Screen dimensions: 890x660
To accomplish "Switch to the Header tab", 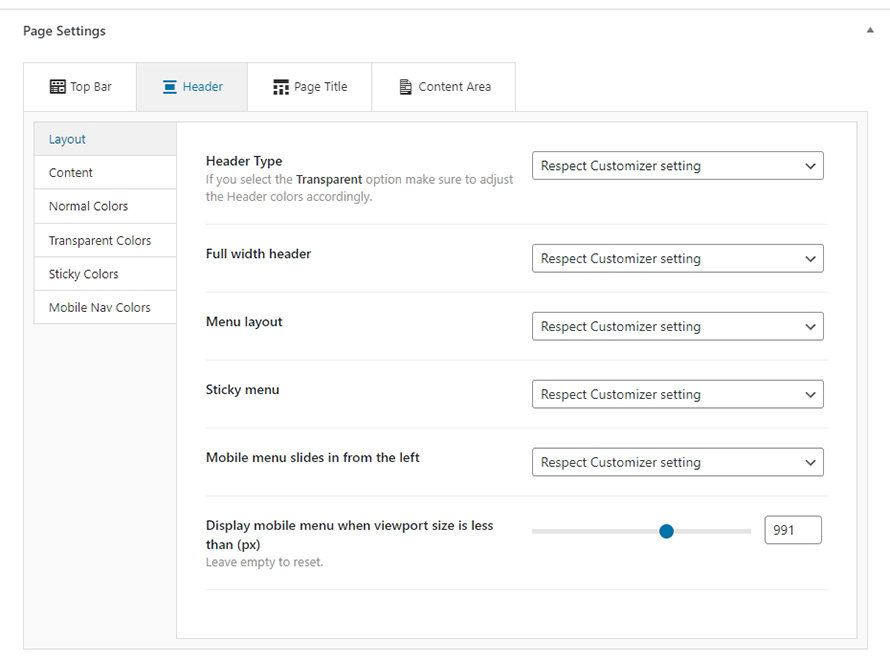I will 192,87.
